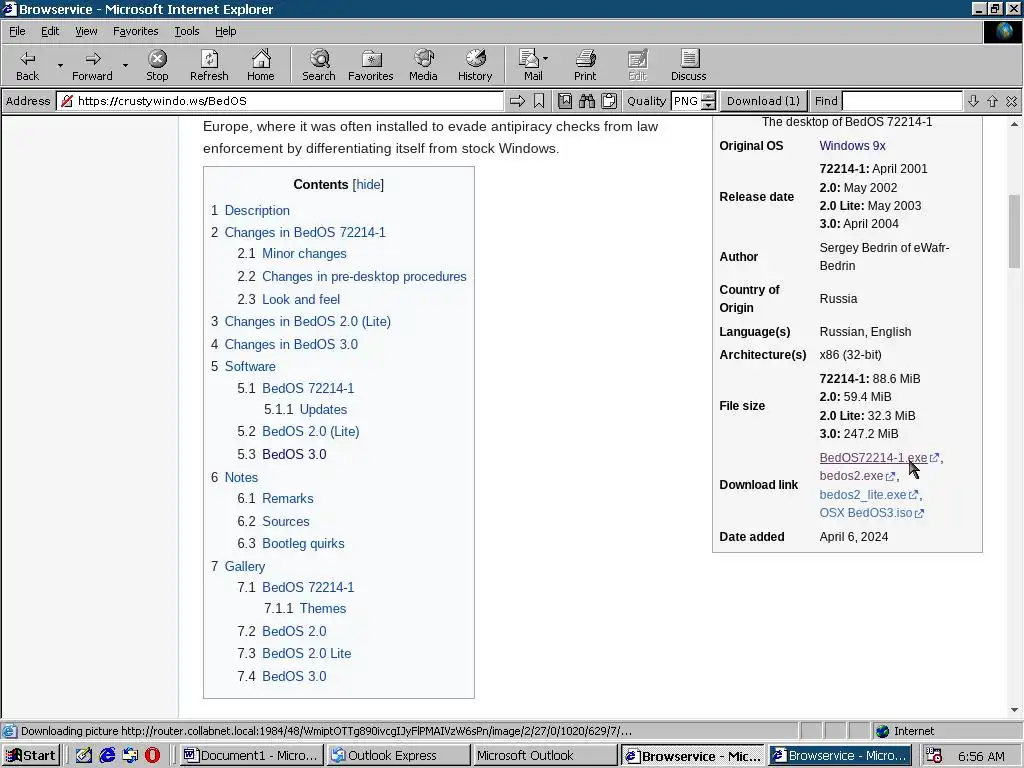This screenshot has width=1024, height=768.
Task: Click the bookmarks book icon in address toolbar
Action: point(565,101)
